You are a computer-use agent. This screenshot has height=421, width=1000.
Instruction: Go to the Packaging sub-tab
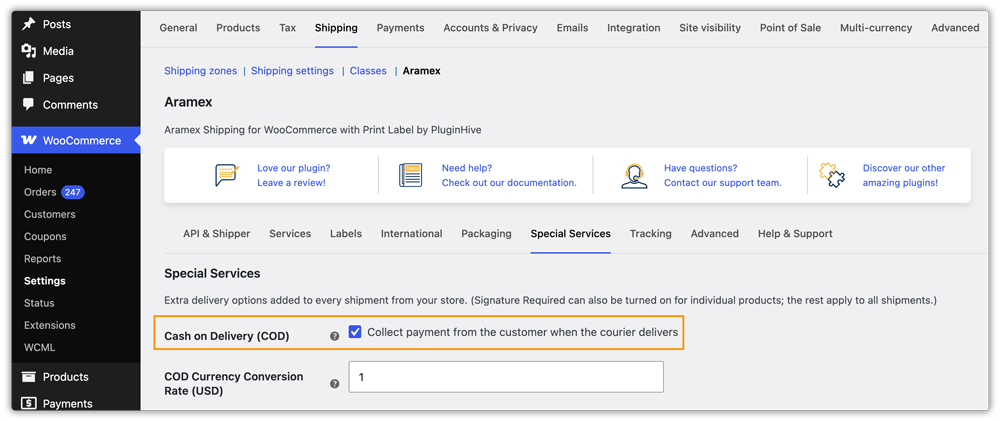click(487, 233)
